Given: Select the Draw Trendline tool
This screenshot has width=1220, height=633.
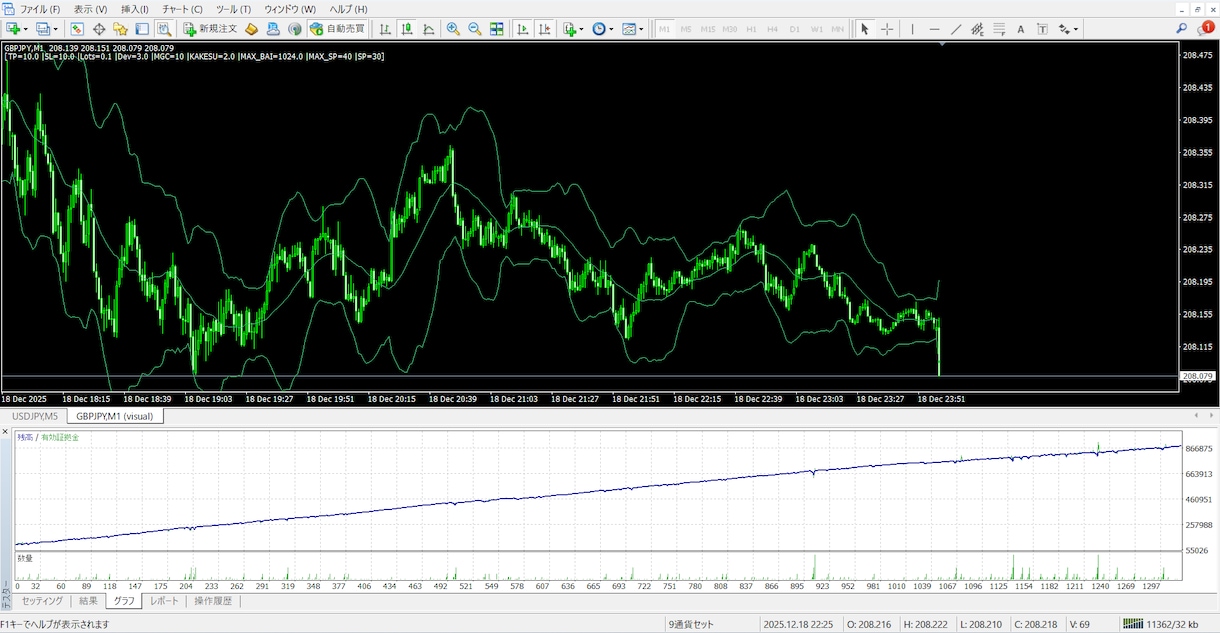Looking at the screenshot, I should [956, 29].
